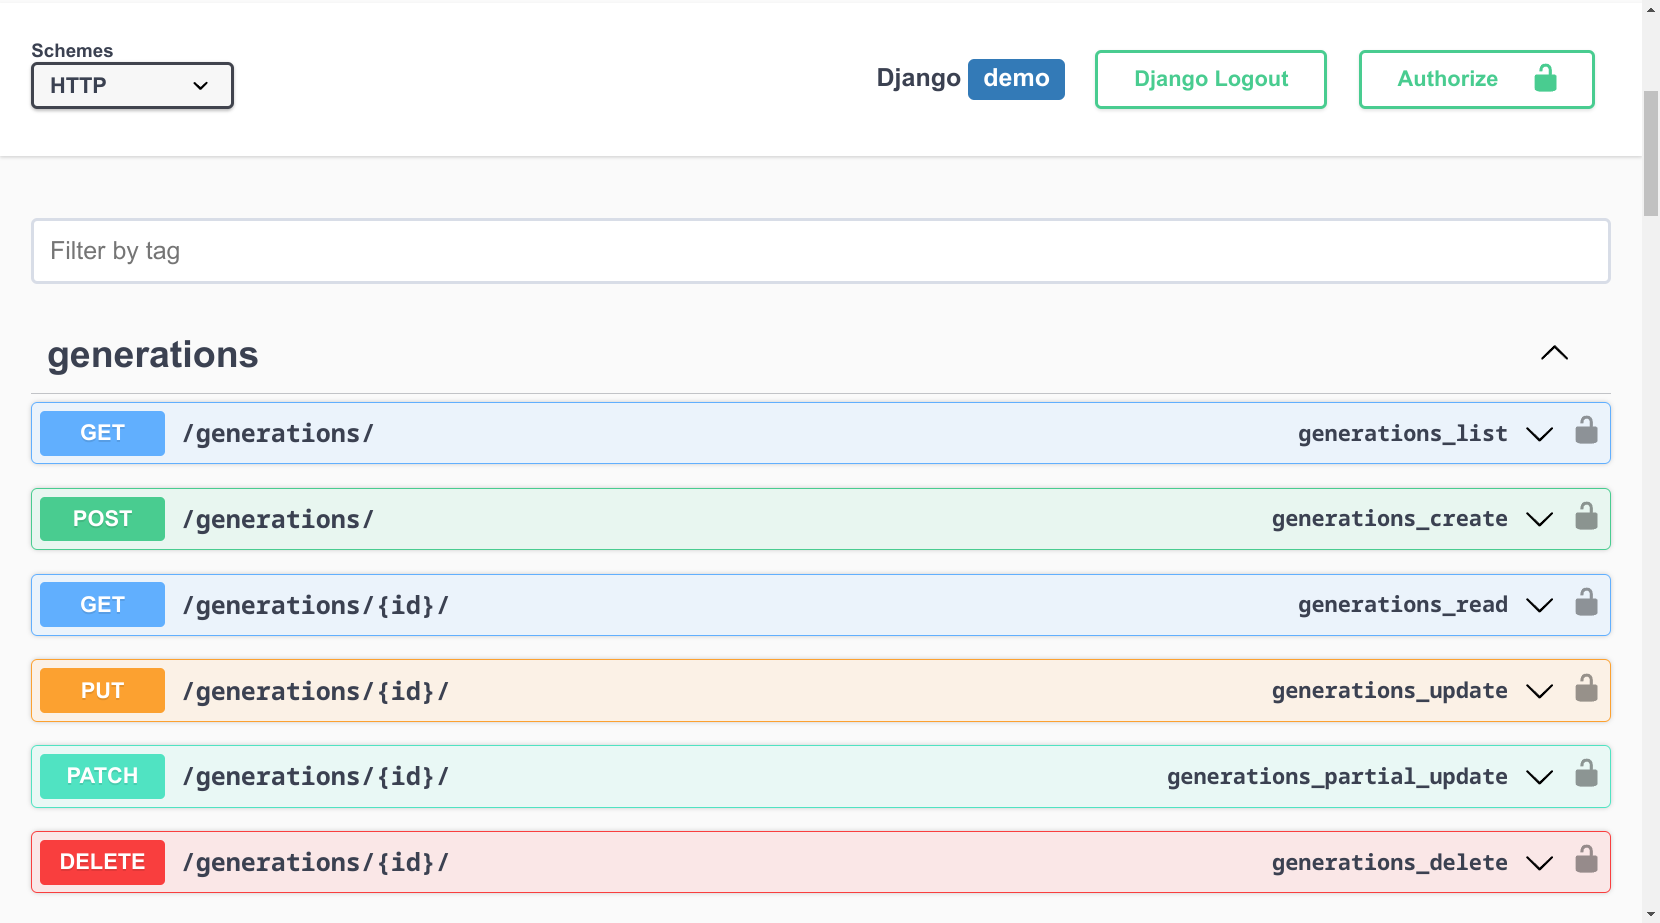
Task: Click the lock icon on generations_update row
Action: point(1587,690)
